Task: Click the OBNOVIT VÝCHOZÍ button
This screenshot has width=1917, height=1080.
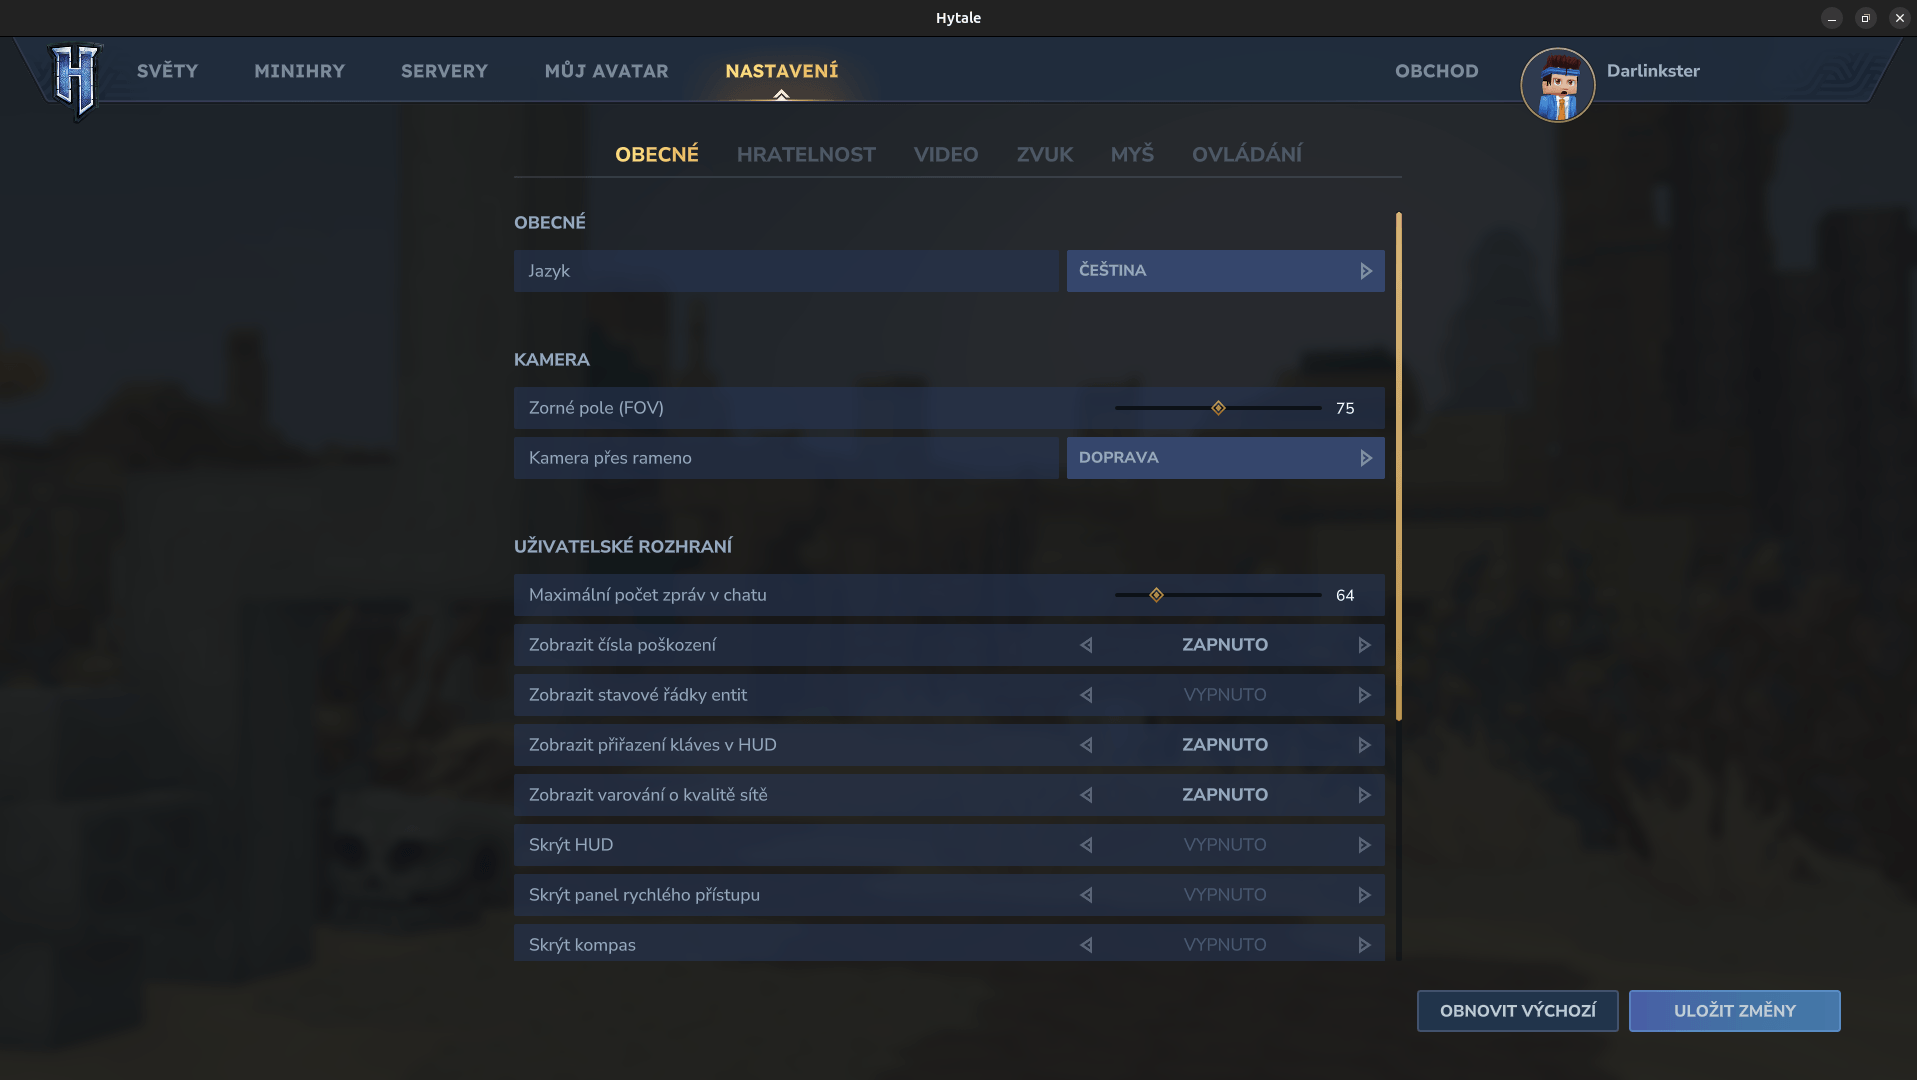Action: (x=1517, y=1011)
